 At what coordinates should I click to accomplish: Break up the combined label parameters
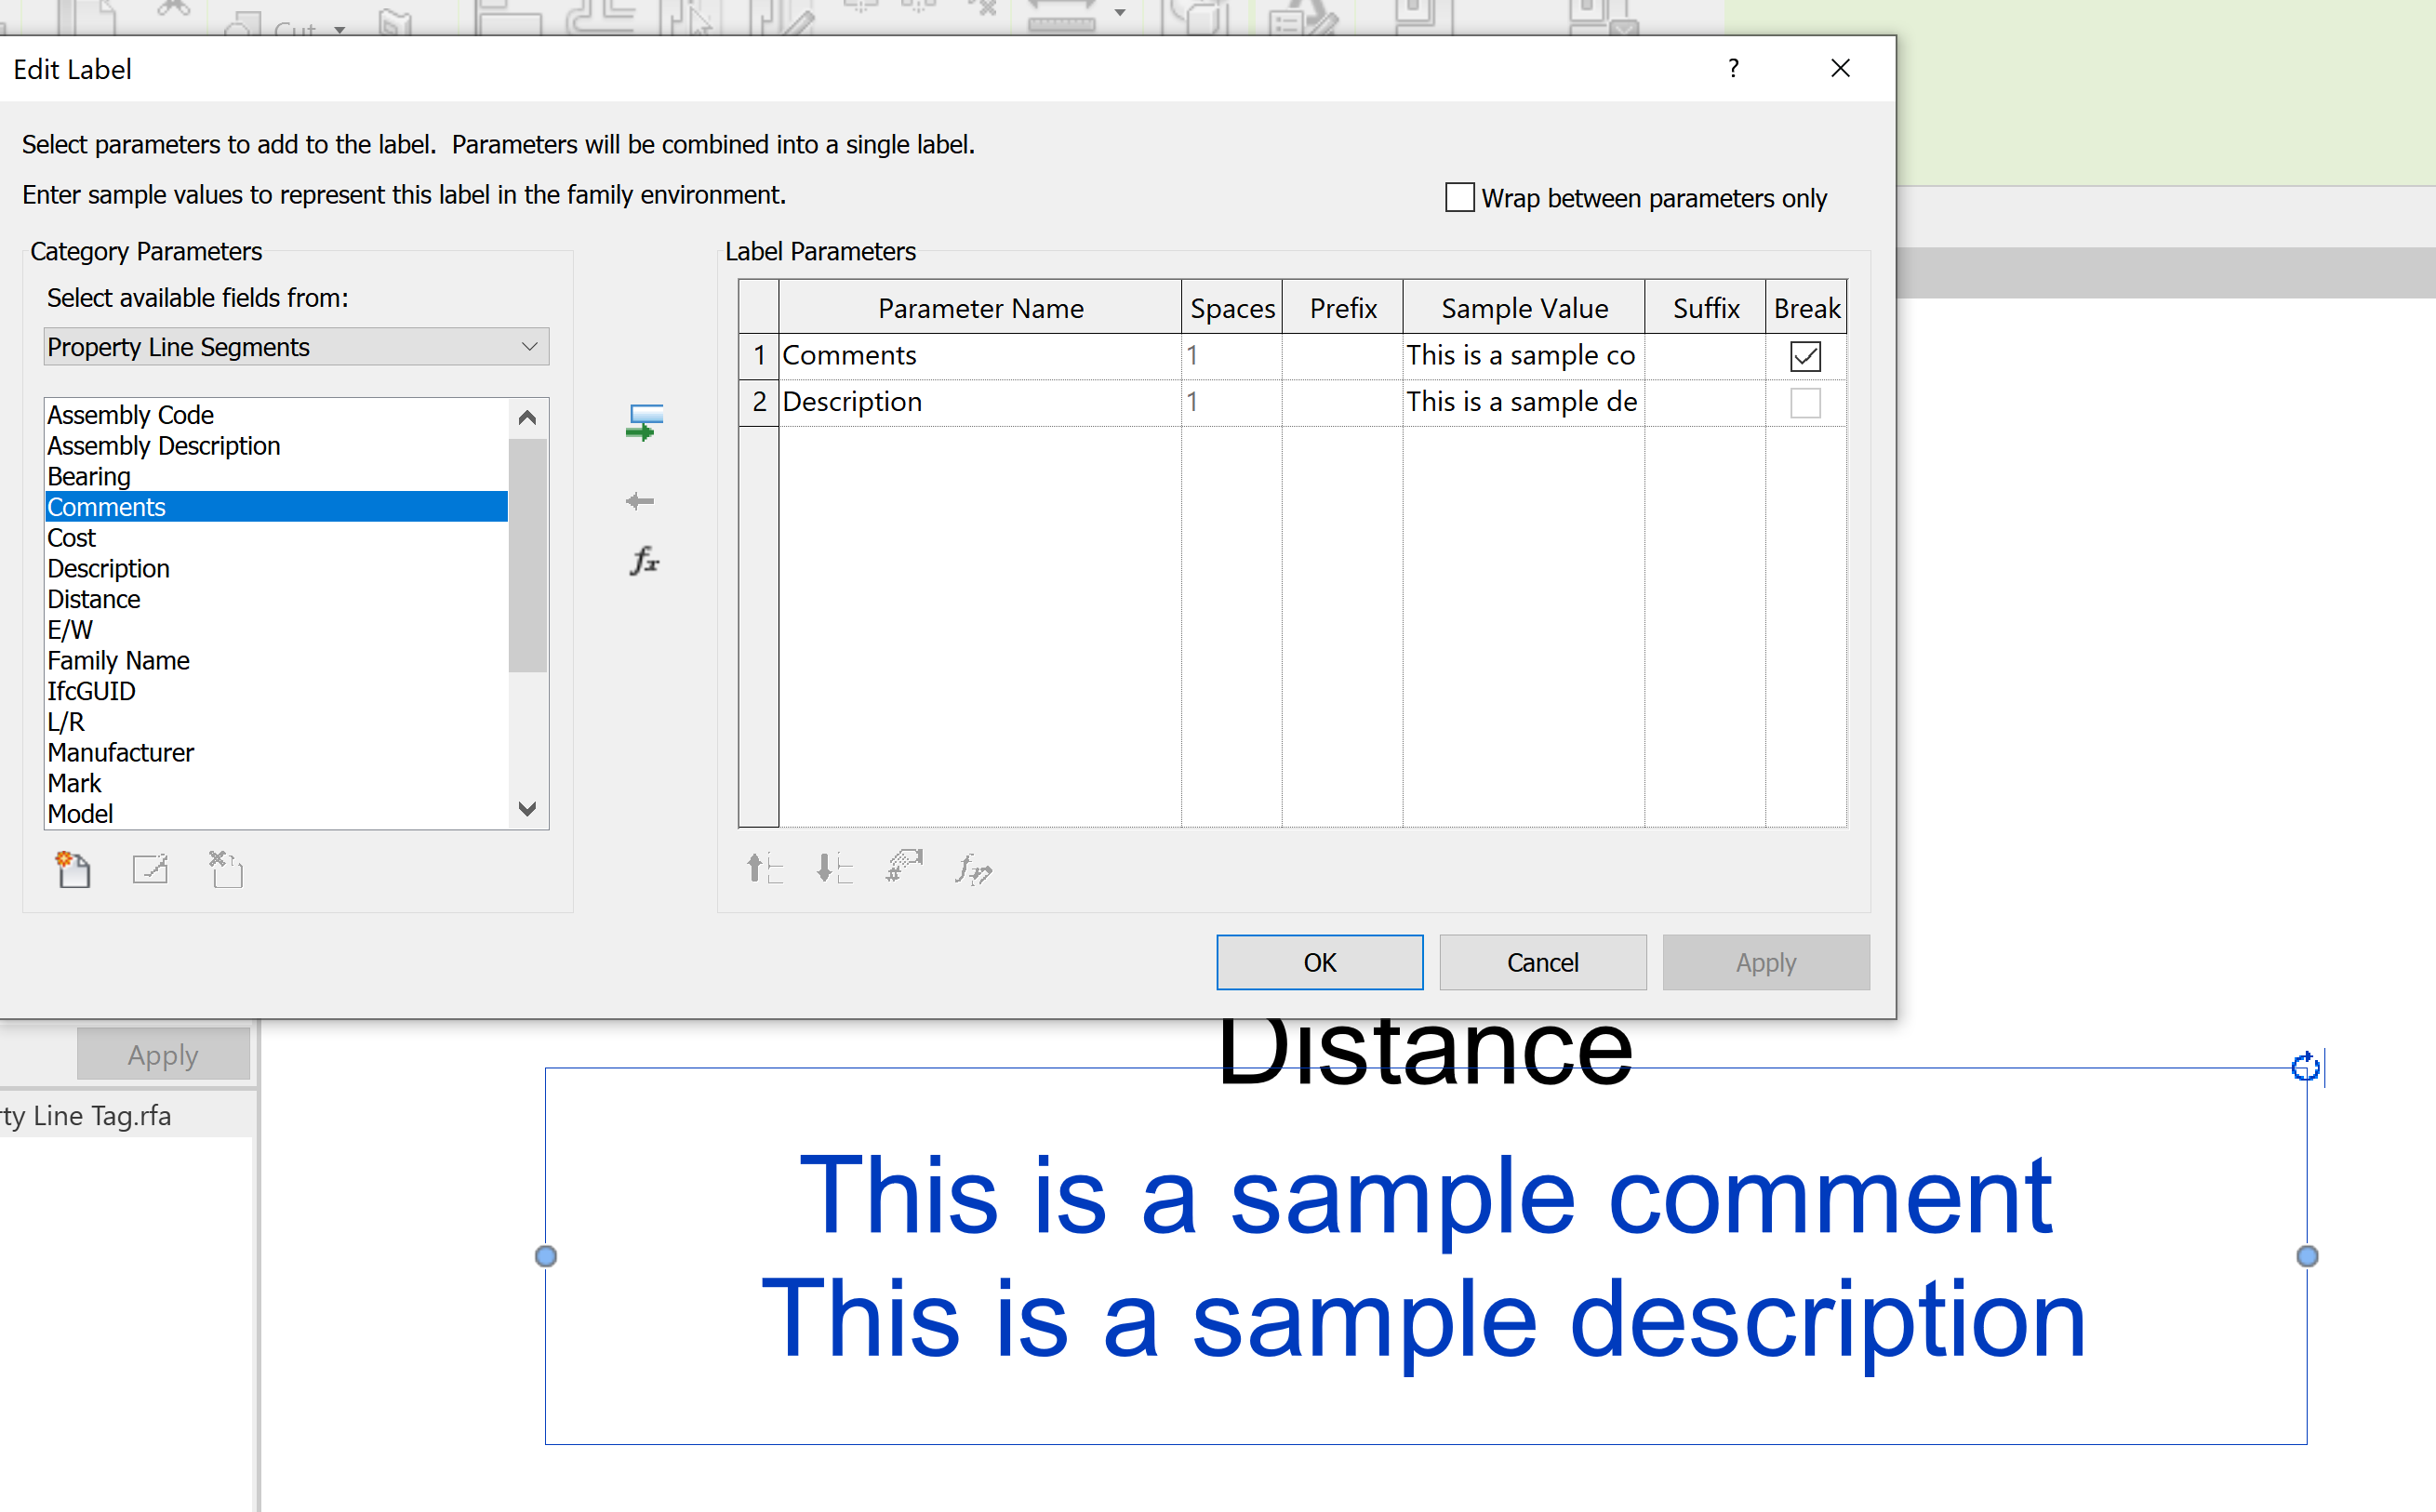coord(901,866)
